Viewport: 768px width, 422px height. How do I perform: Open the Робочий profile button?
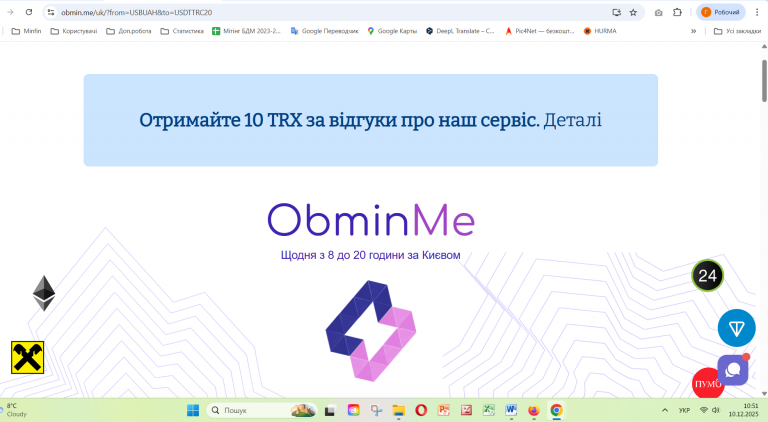720,12
